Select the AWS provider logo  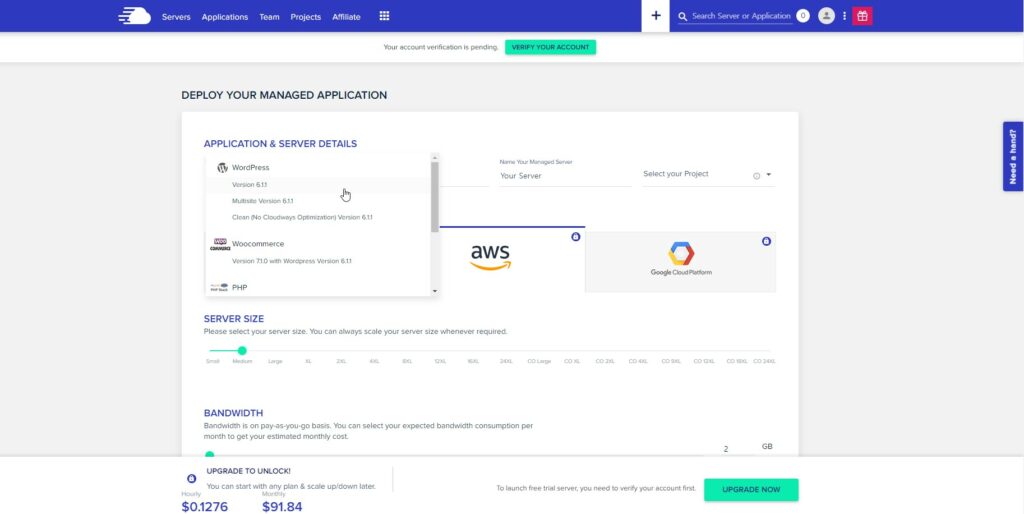tap(490, 258)
